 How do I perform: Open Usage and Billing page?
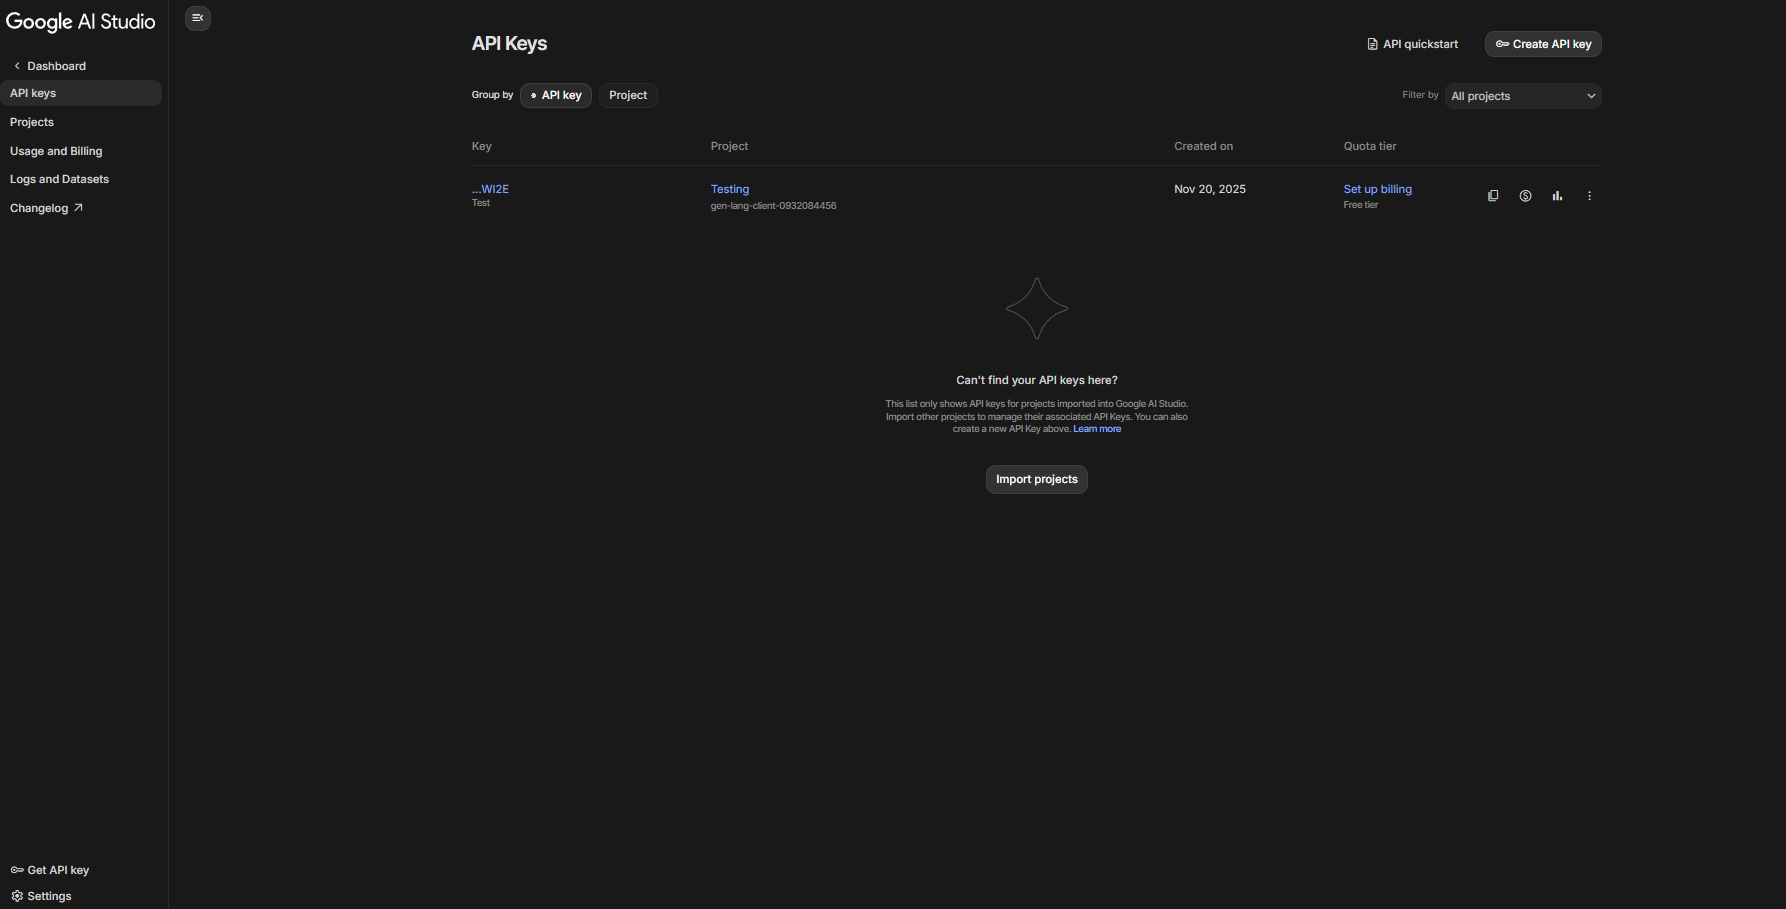56,151
